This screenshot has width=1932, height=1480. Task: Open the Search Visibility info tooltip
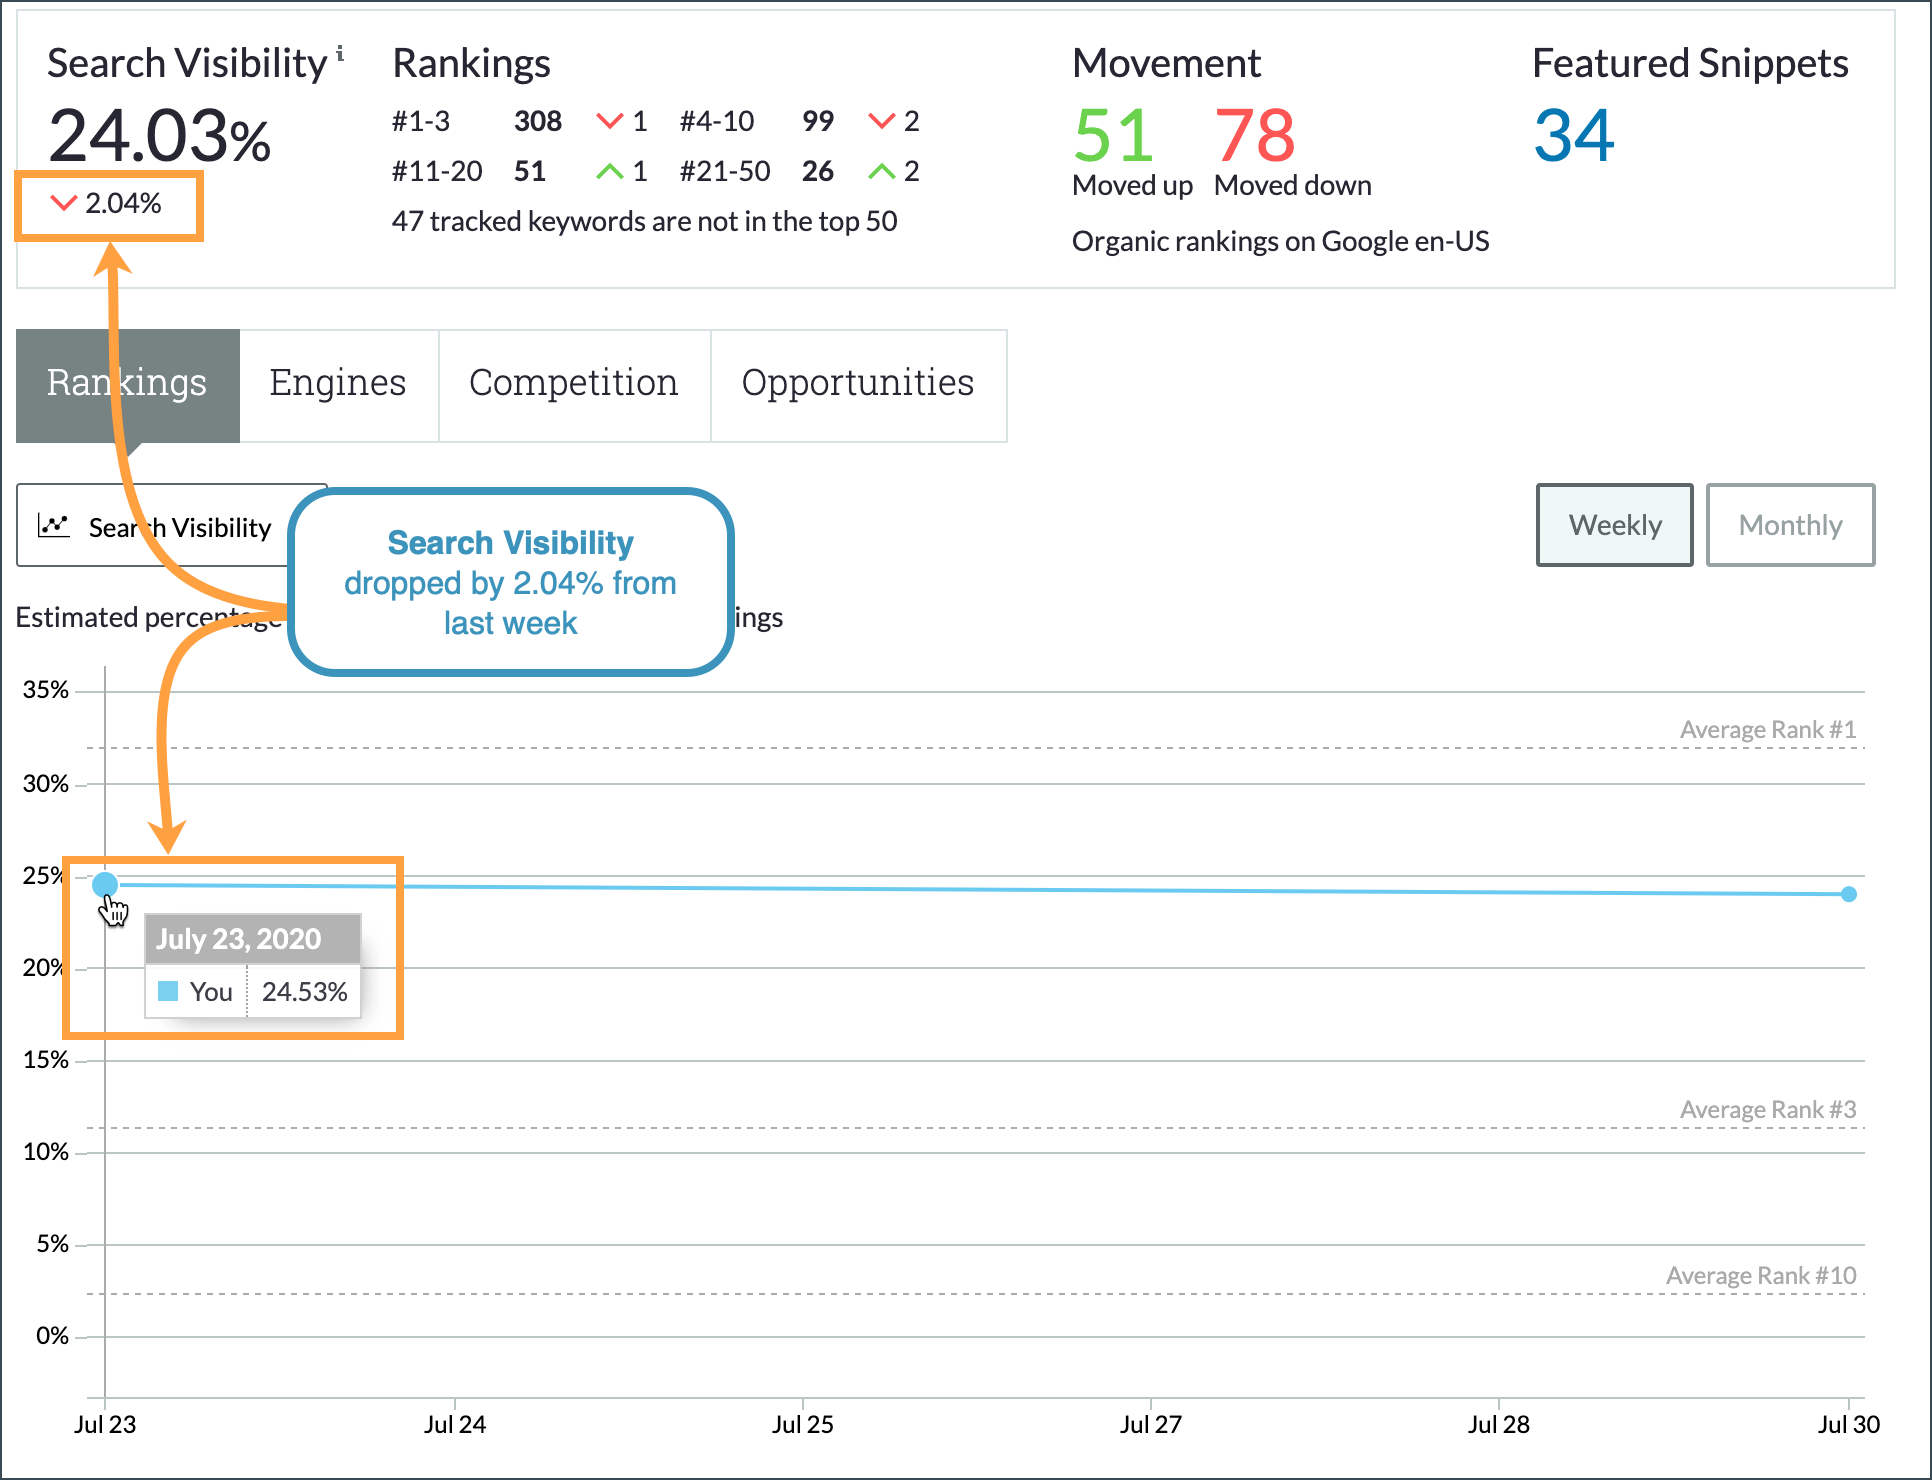342,52
